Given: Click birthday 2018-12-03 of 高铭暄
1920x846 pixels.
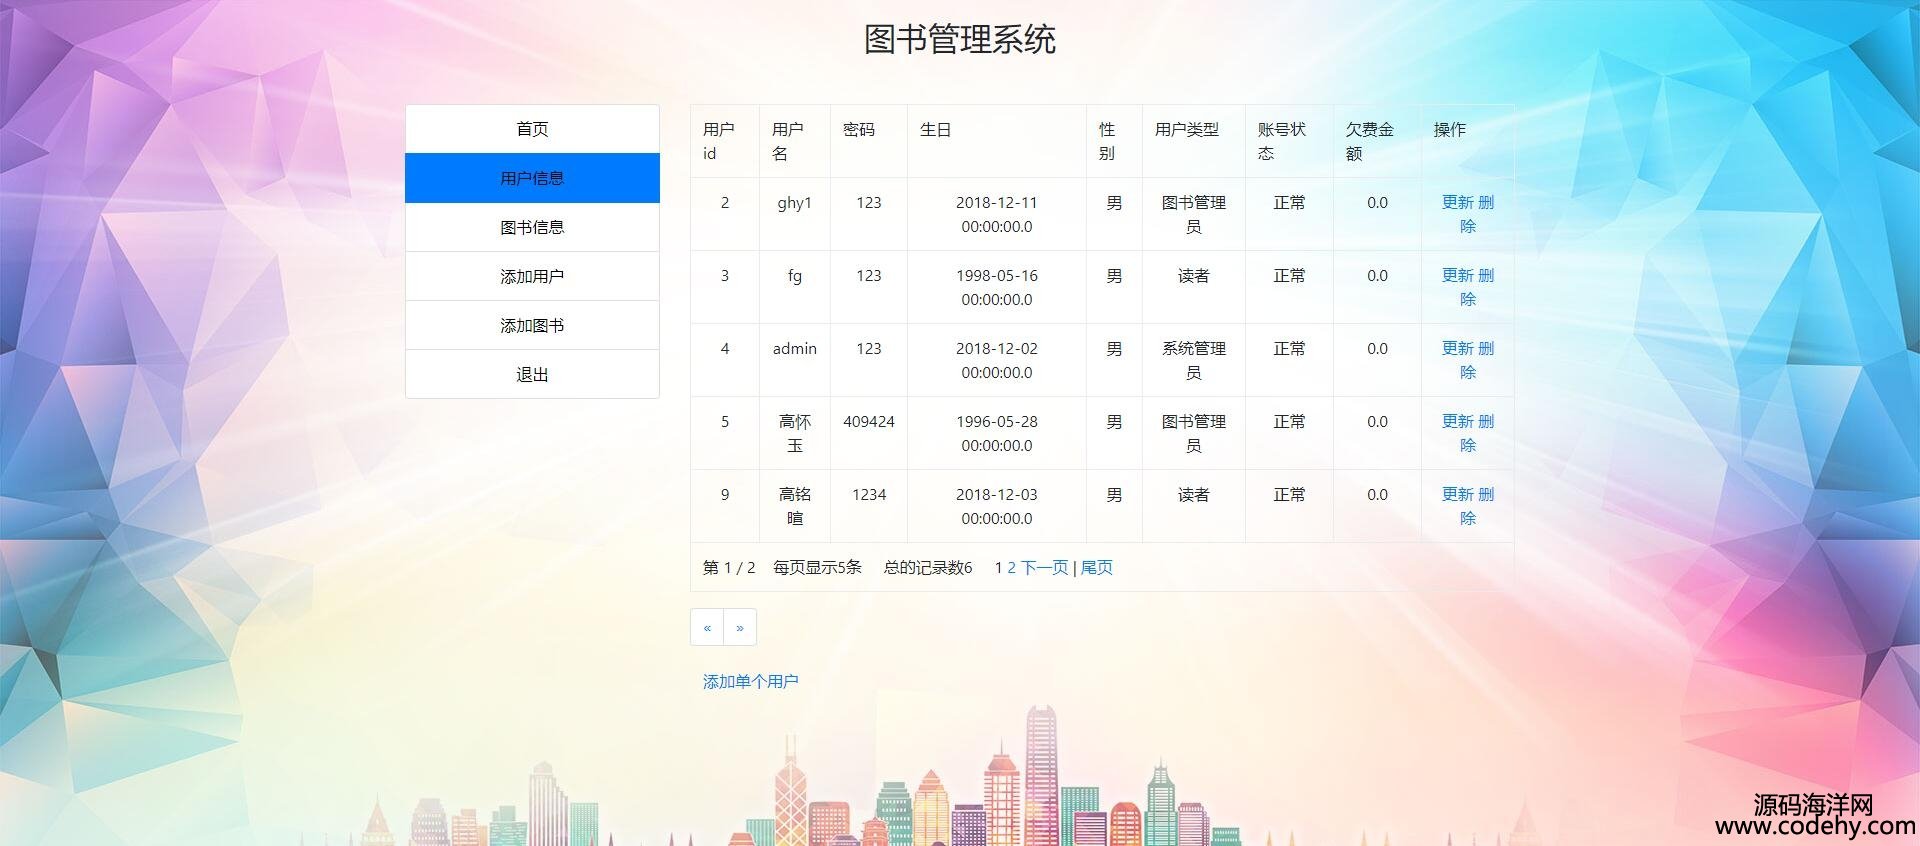Looking at the screenshot, I should [997, 506].
